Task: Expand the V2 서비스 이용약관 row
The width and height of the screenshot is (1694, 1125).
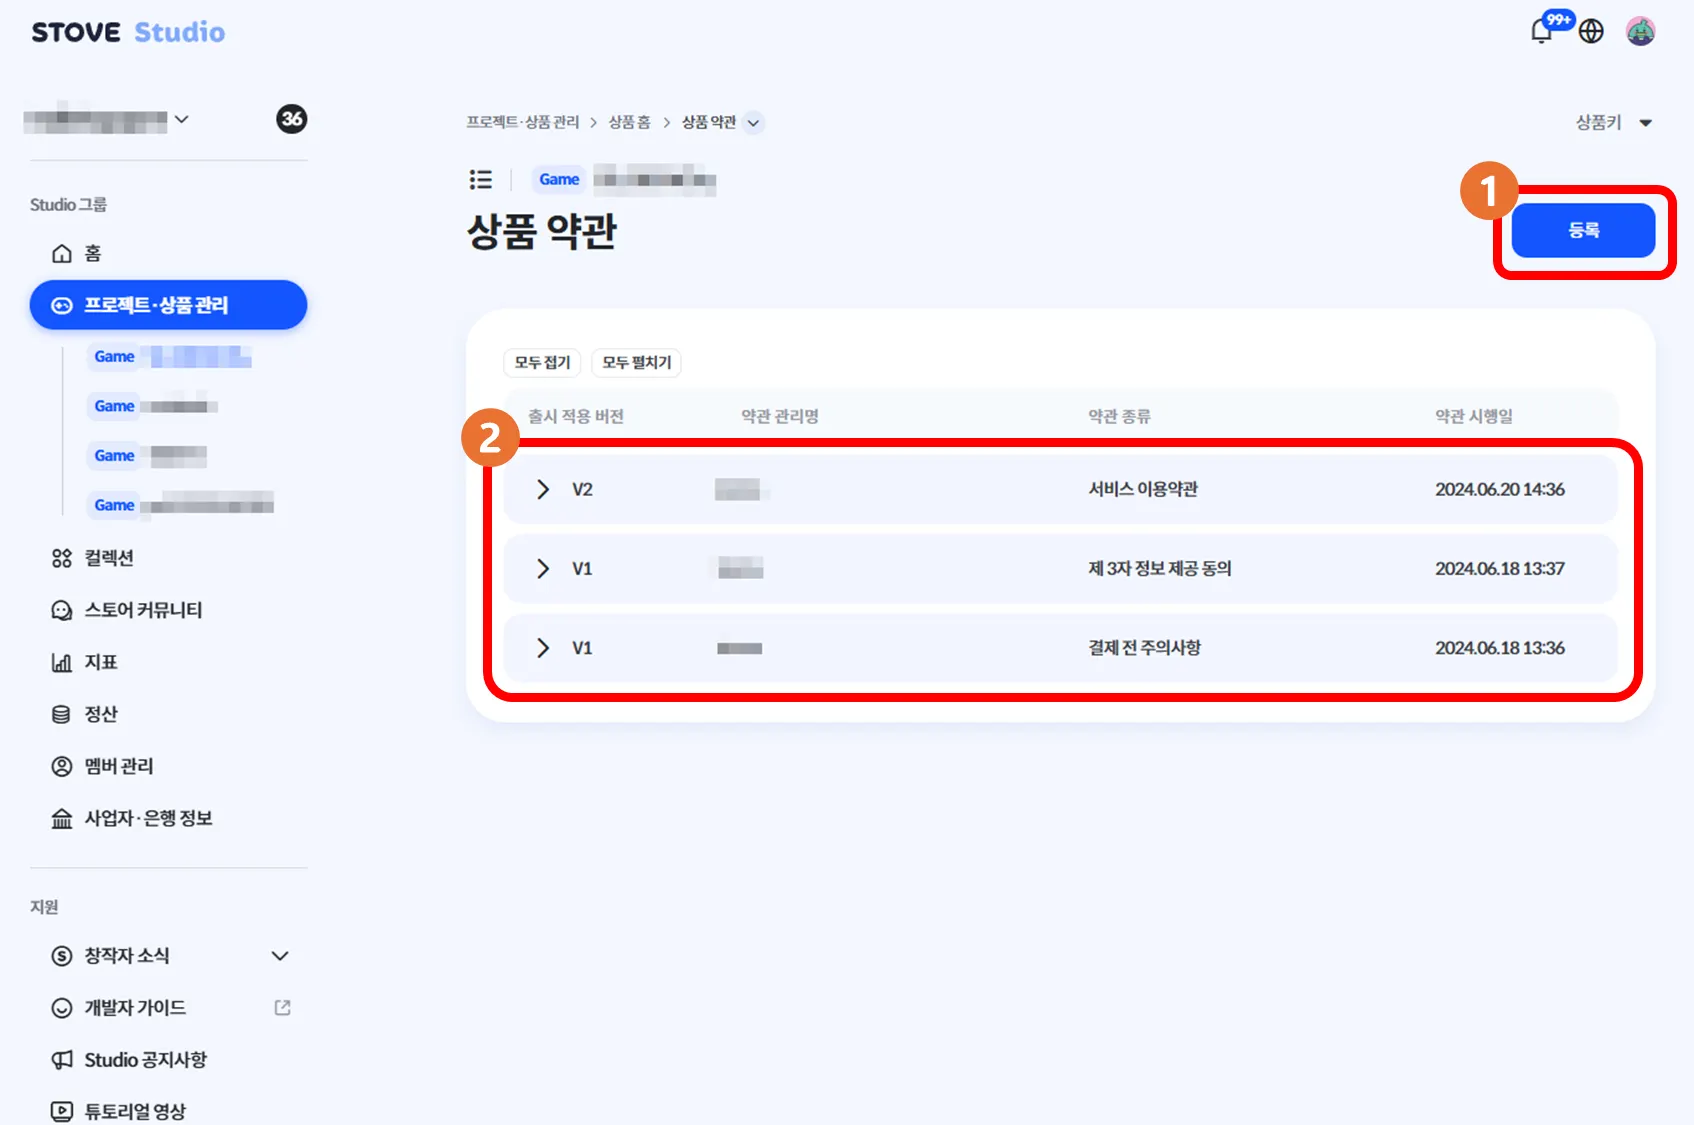Action: click(x=543, y=489)
